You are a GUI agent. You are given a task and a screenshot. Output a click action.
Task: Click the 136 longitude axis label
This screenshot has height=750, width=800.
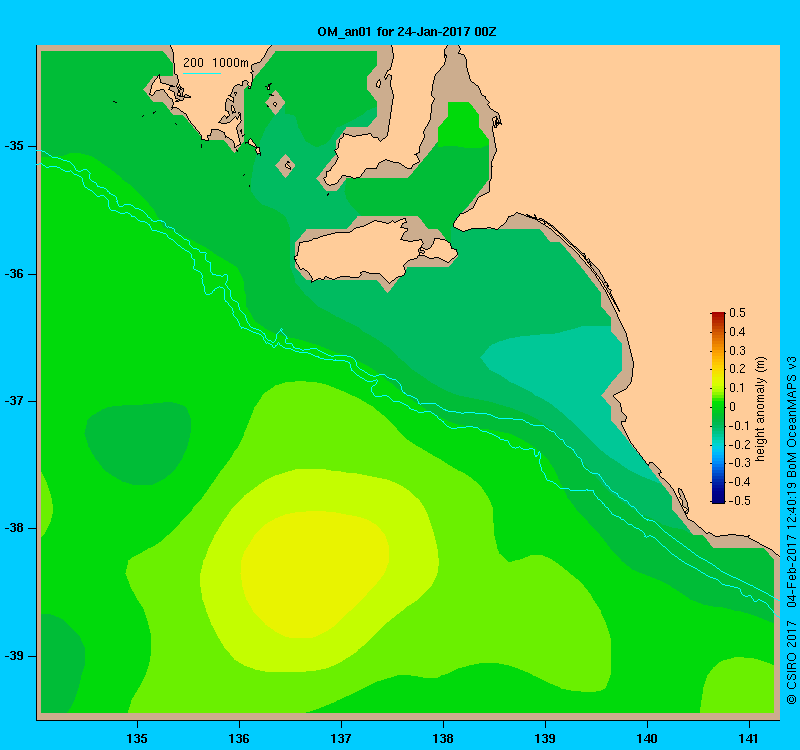(239, 738)
